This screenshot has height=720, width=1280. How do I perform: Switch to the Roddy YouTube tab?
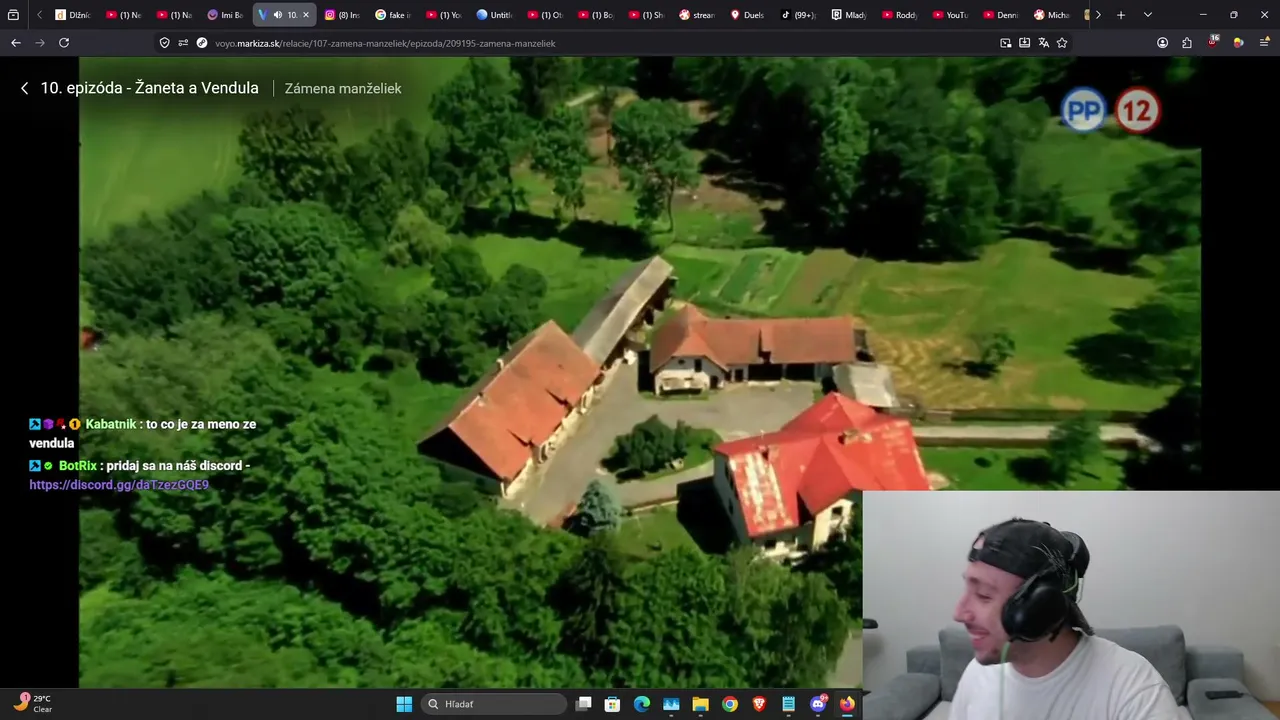(901, 15)
